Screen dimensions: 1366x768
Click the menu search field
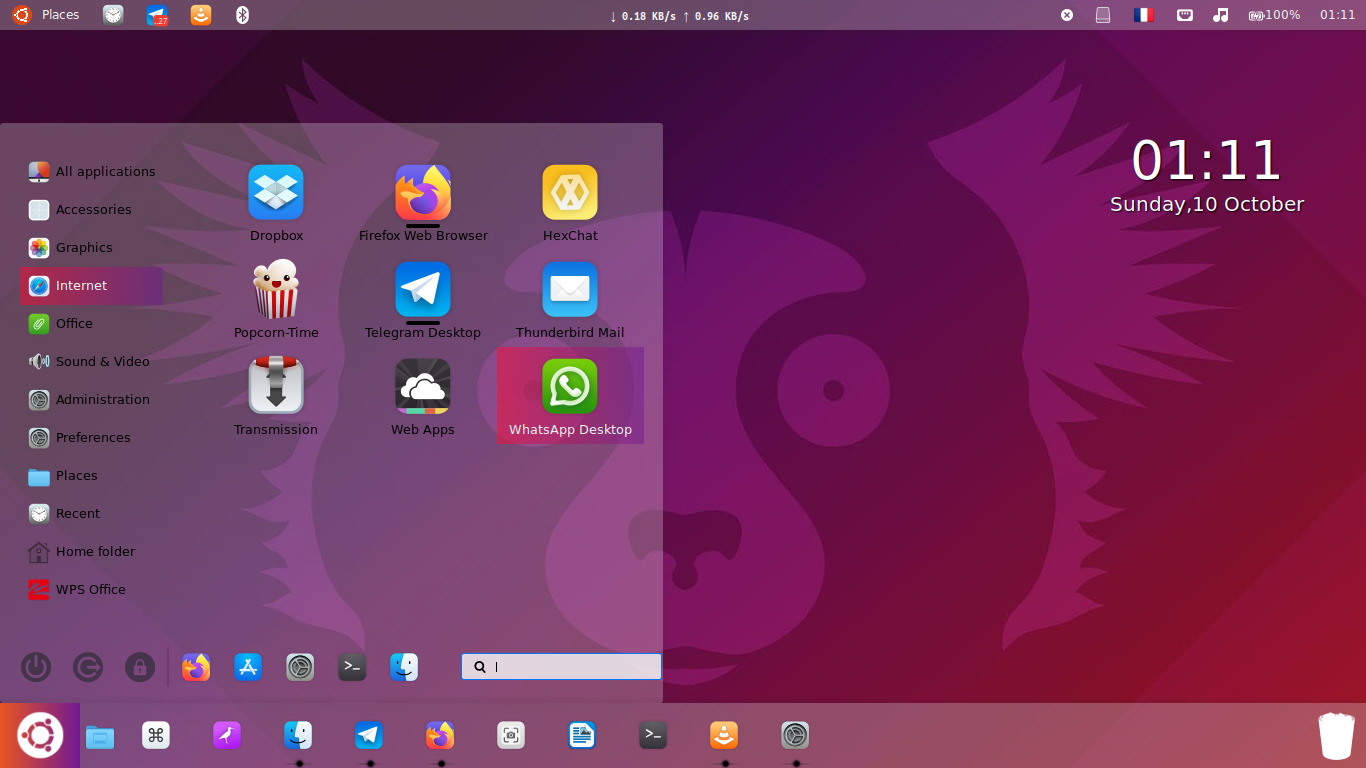tap(561, 667)
